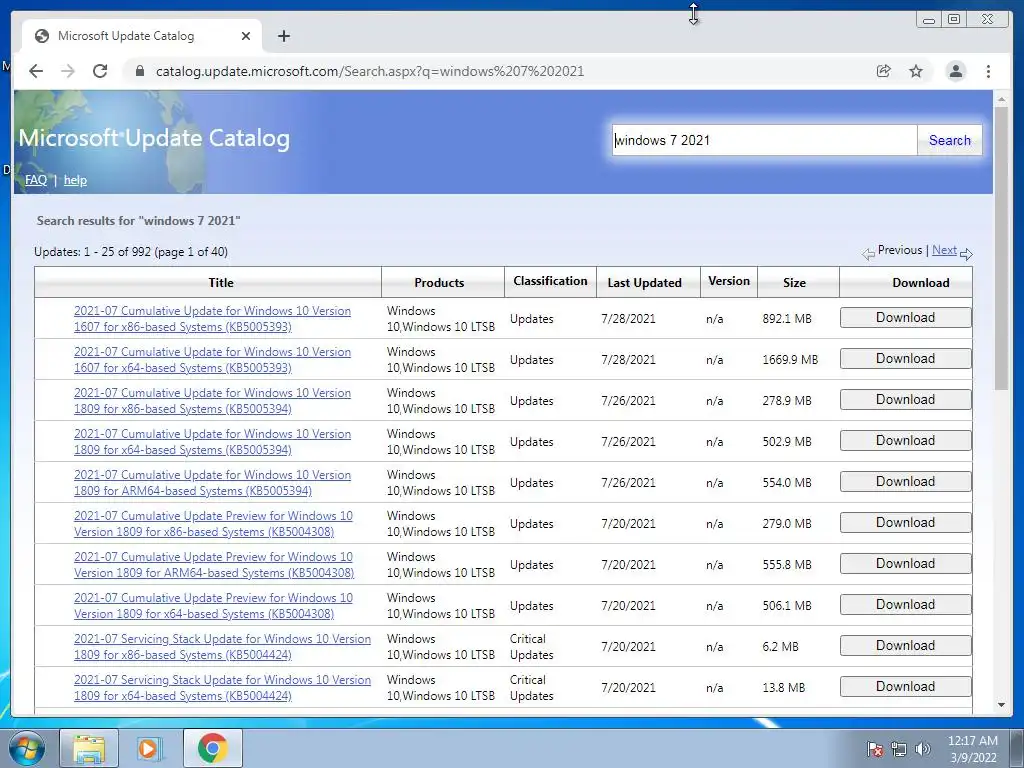Go back with the browser back arrow
The image size is (1024, 768).
pyautogui.click(x=36, y=71)
